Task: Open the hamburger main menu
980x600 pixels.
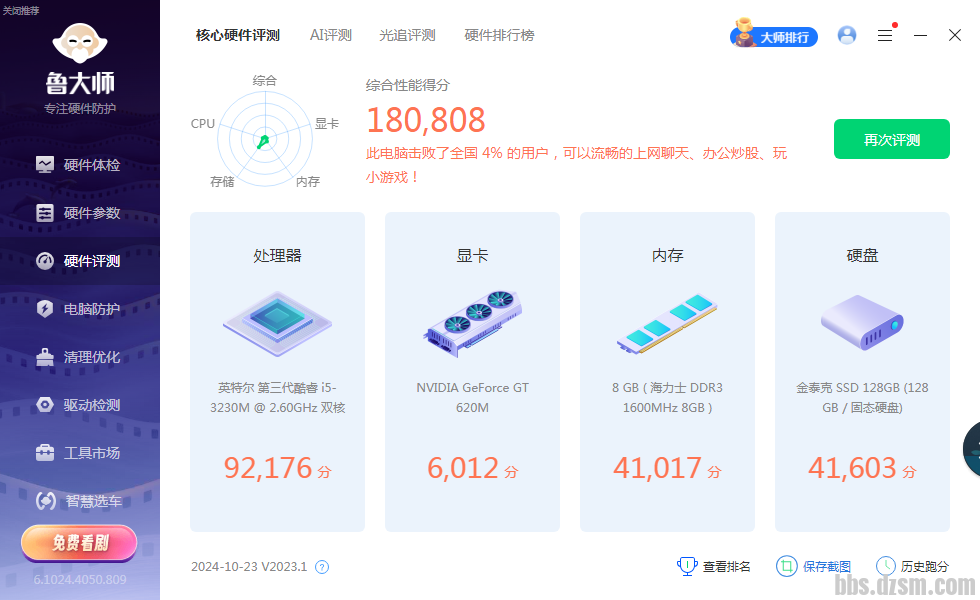Action: click(x=885, y=35)
